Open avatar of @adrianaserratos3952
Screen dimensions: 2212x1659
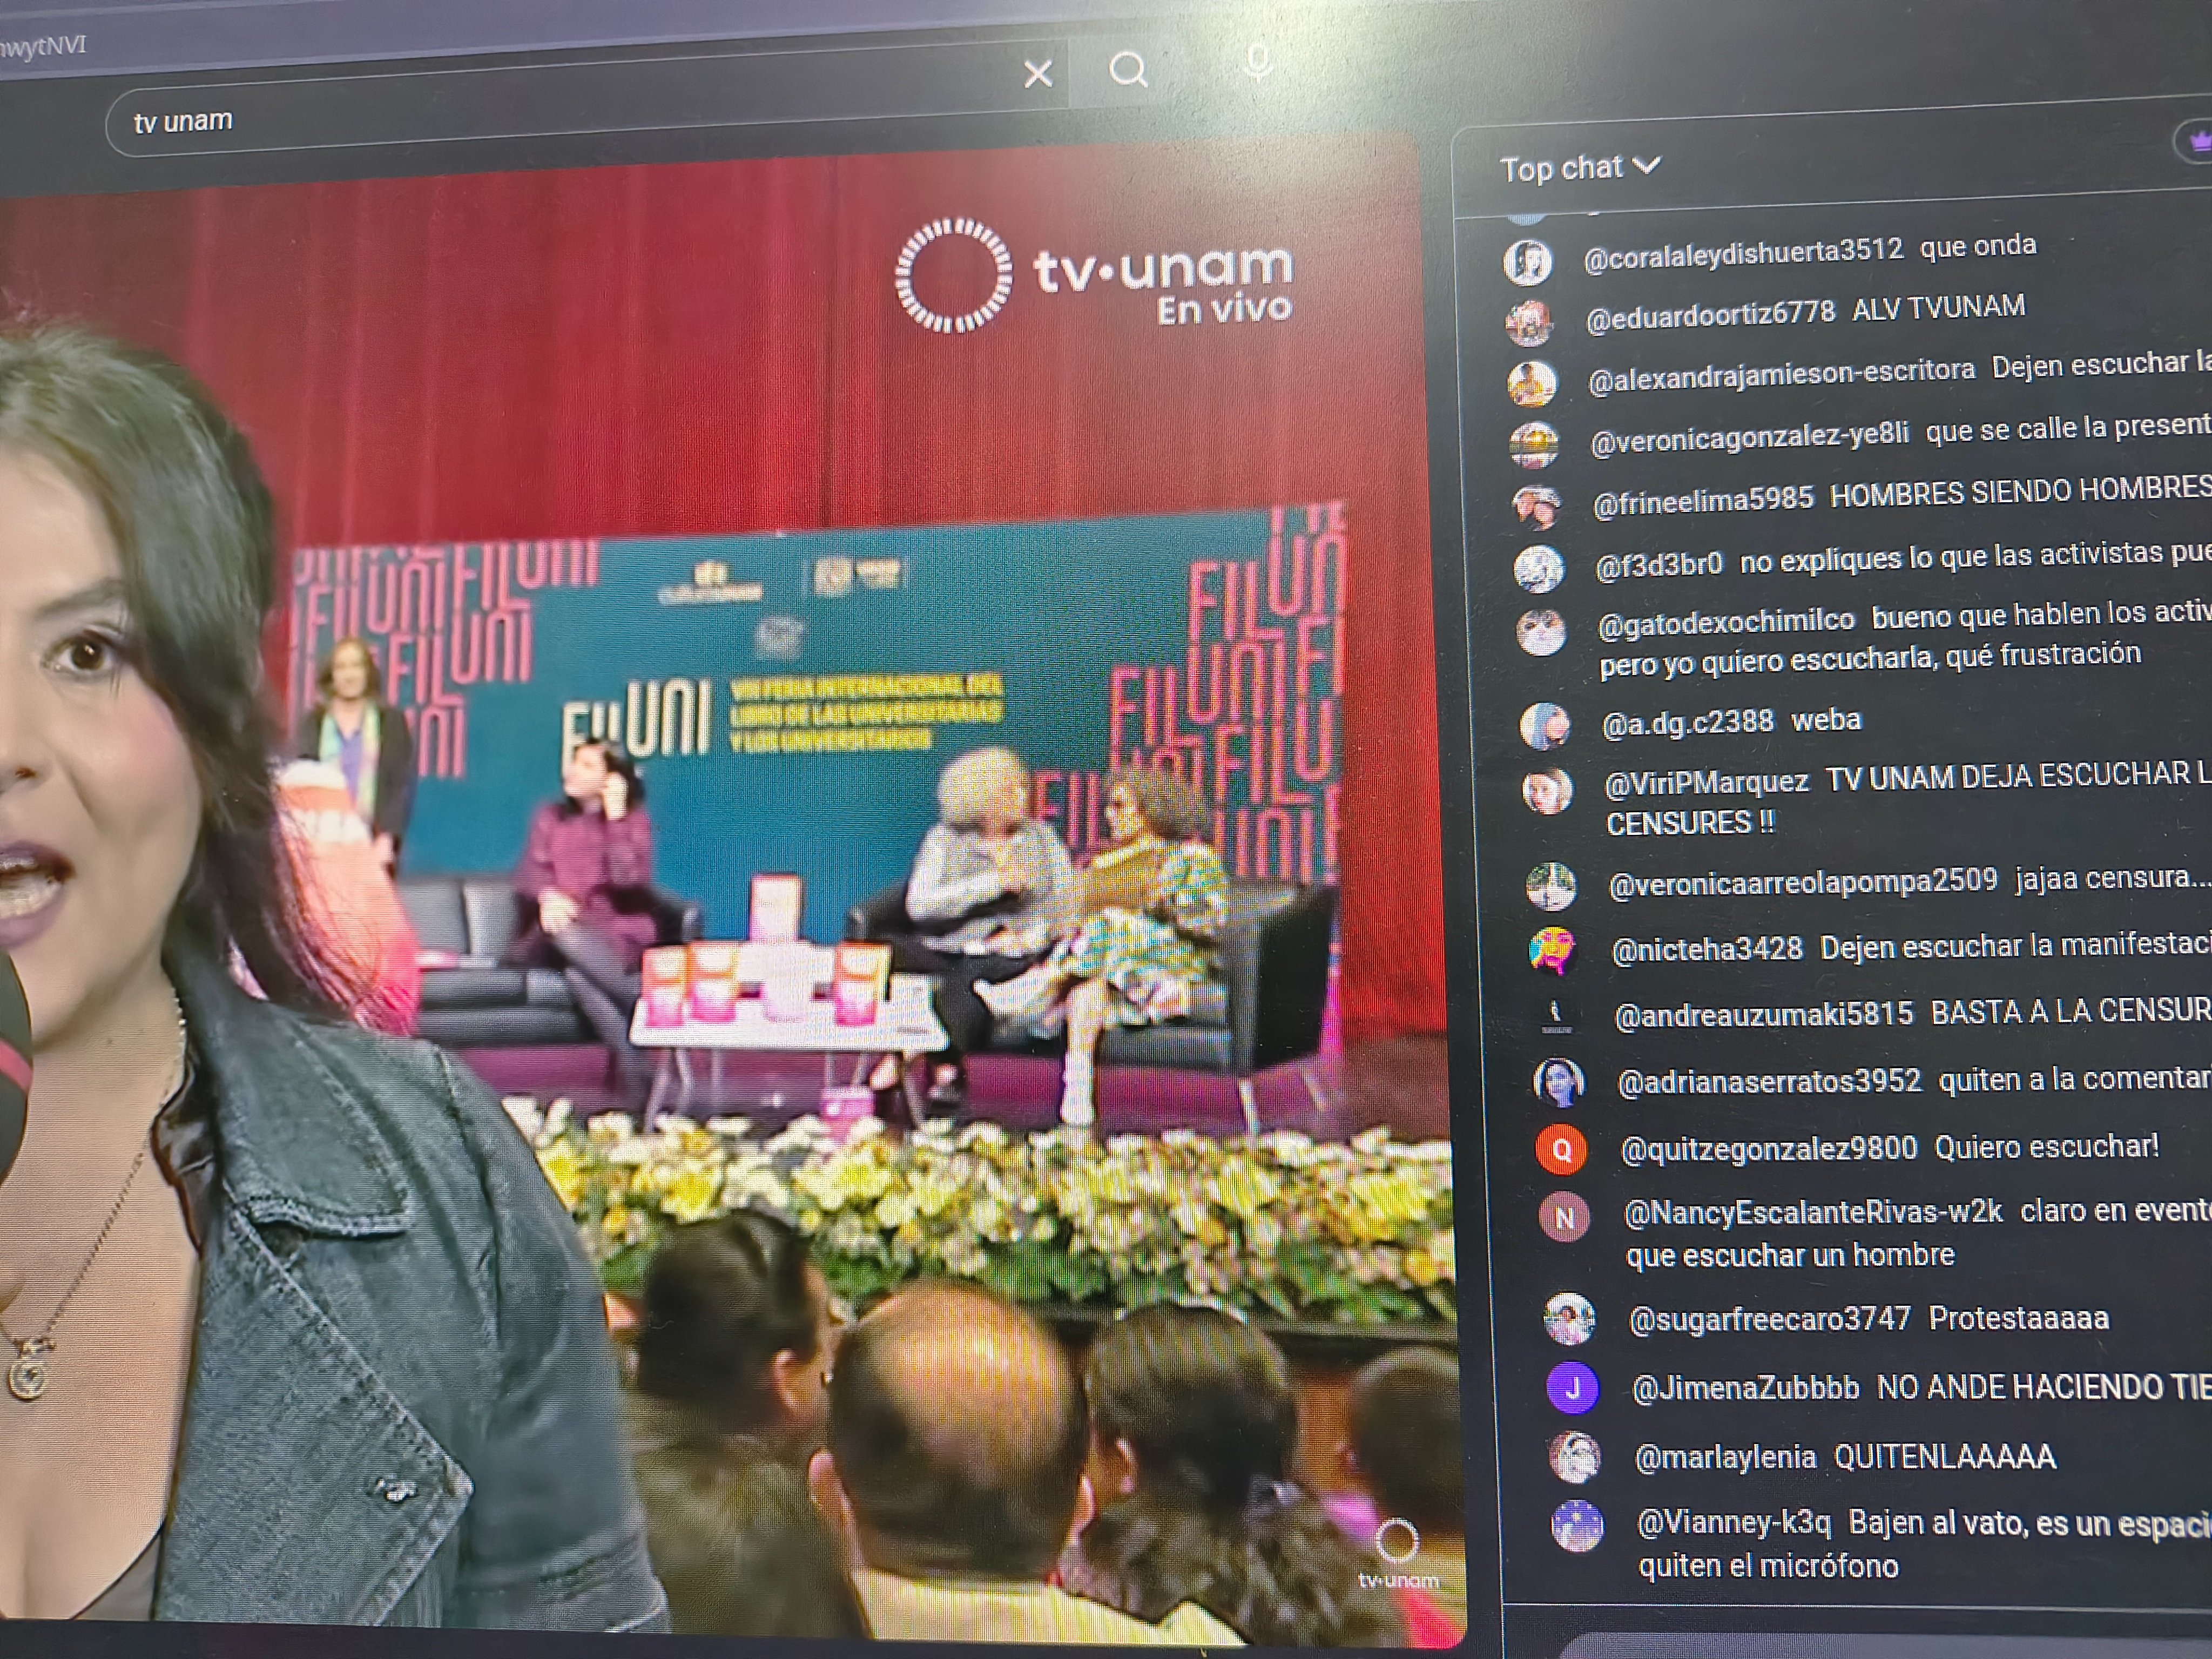[x=1558, y=1083]
